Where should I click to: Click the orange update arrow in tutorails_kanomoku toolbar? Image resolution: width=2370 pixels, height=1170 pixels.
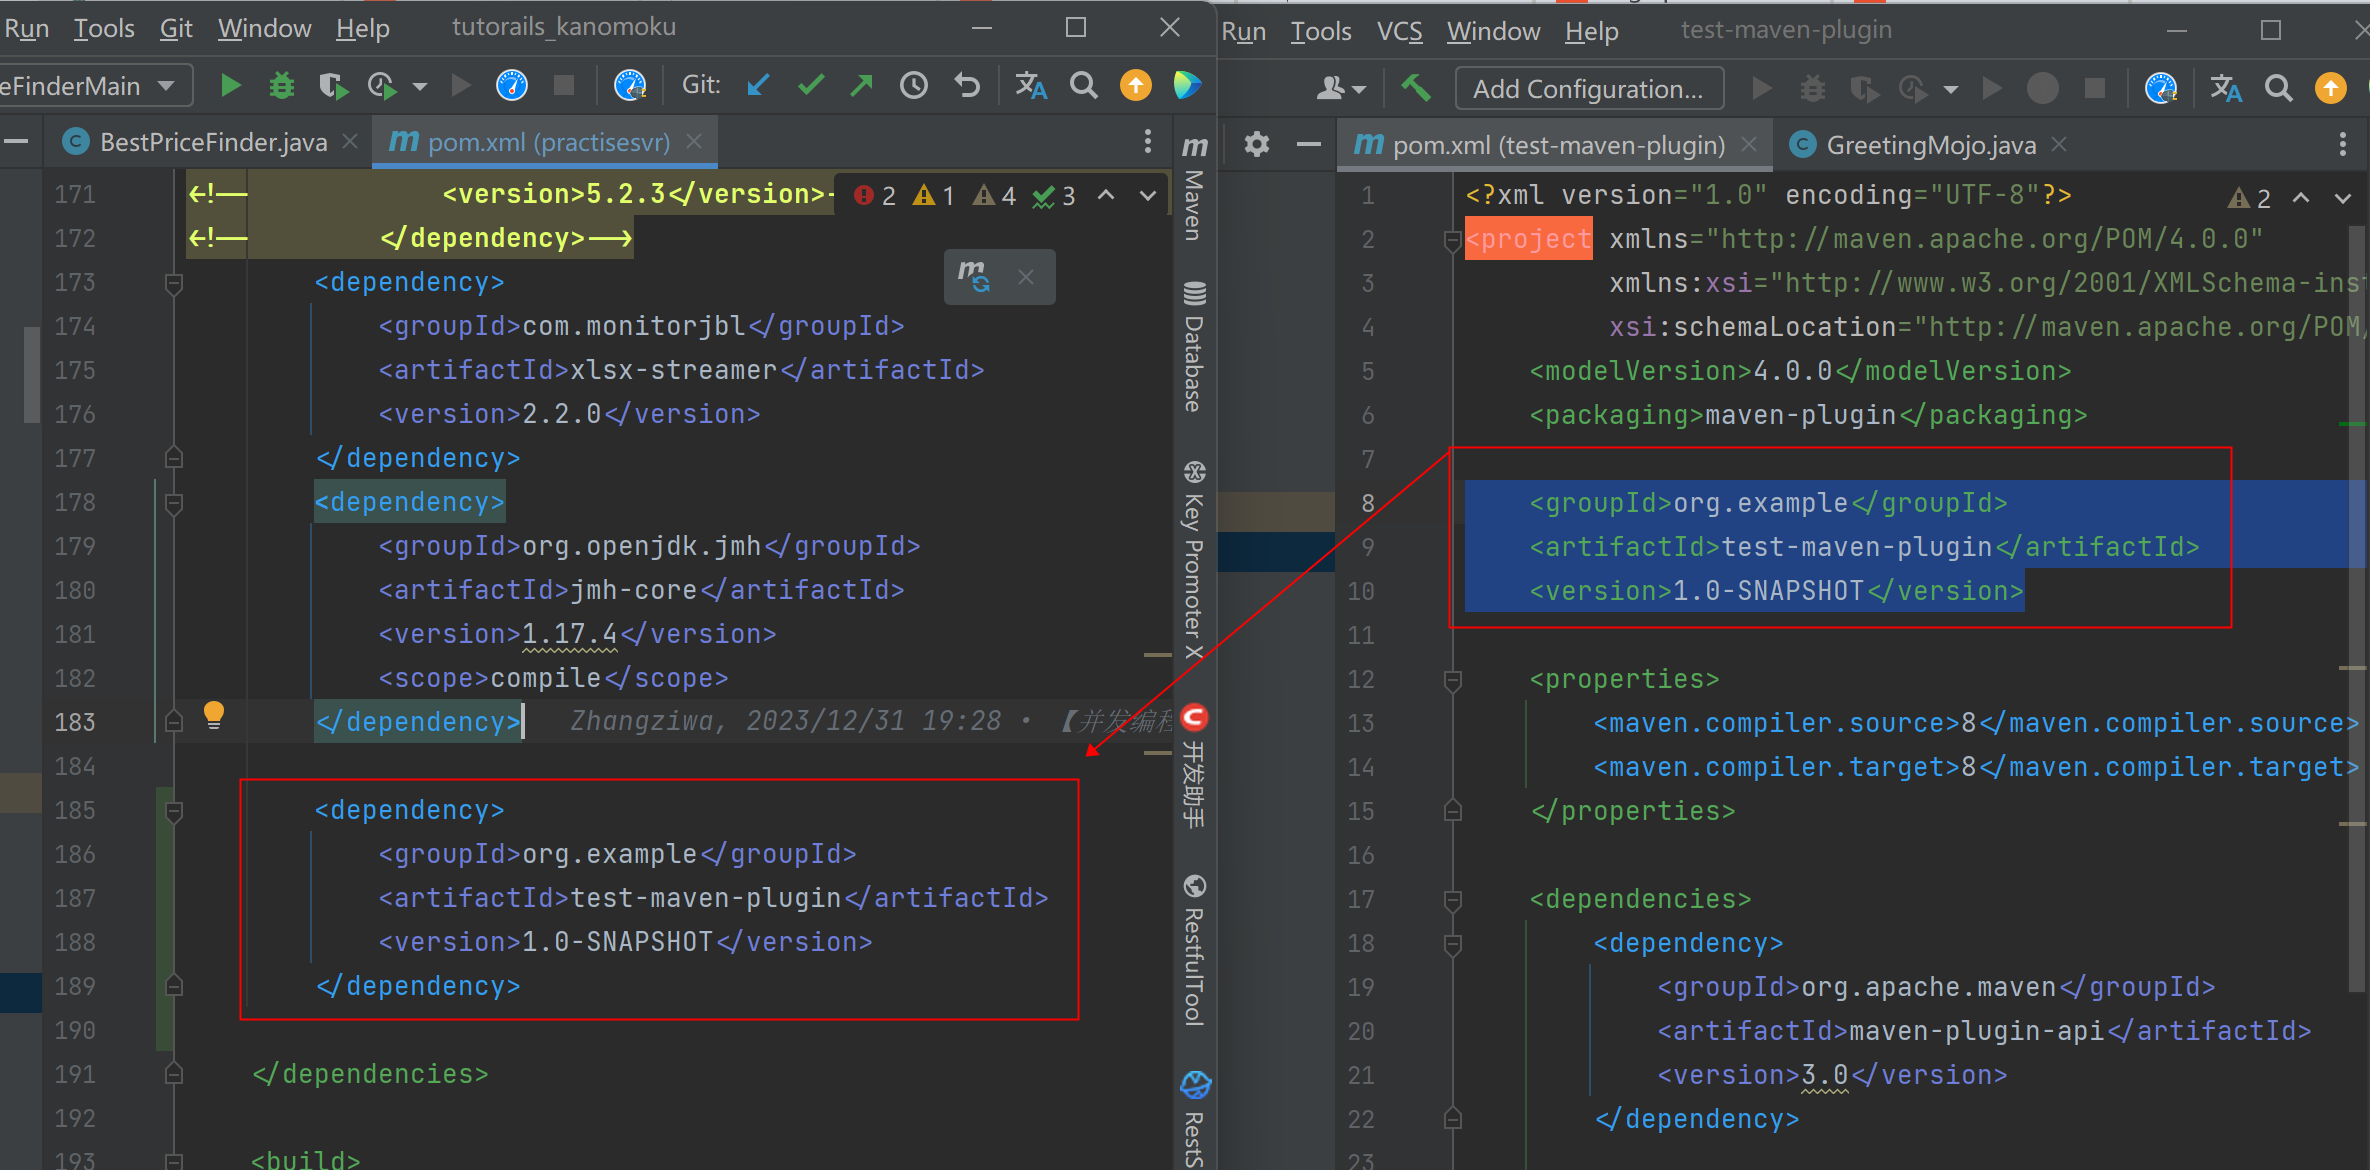click(1135, 86)
